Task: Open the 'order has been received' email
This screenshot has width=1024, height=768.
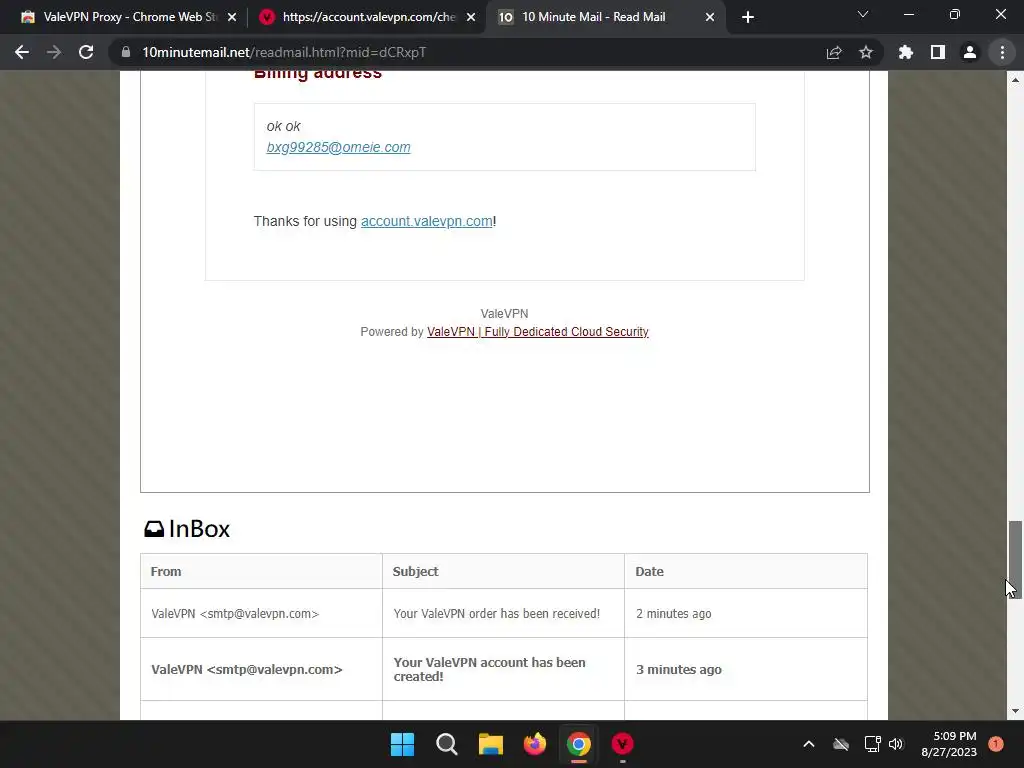Action: (496, 614)
